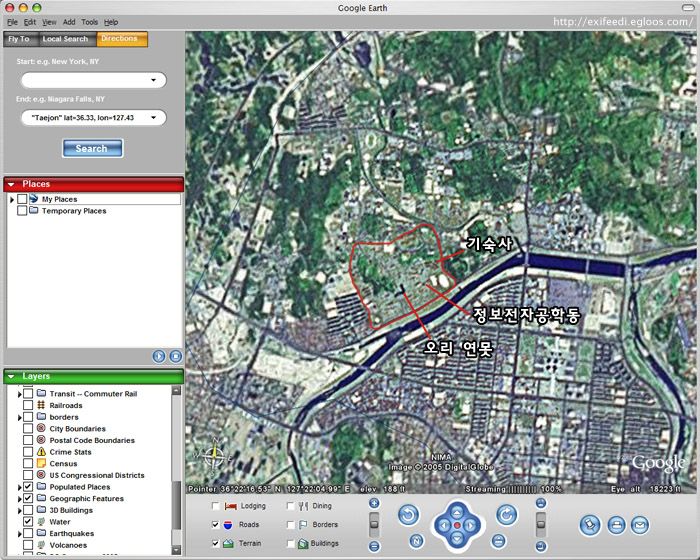This screenshot has height=560, width=700.
Task: Pan the map left with arrow
Action: 443,526
